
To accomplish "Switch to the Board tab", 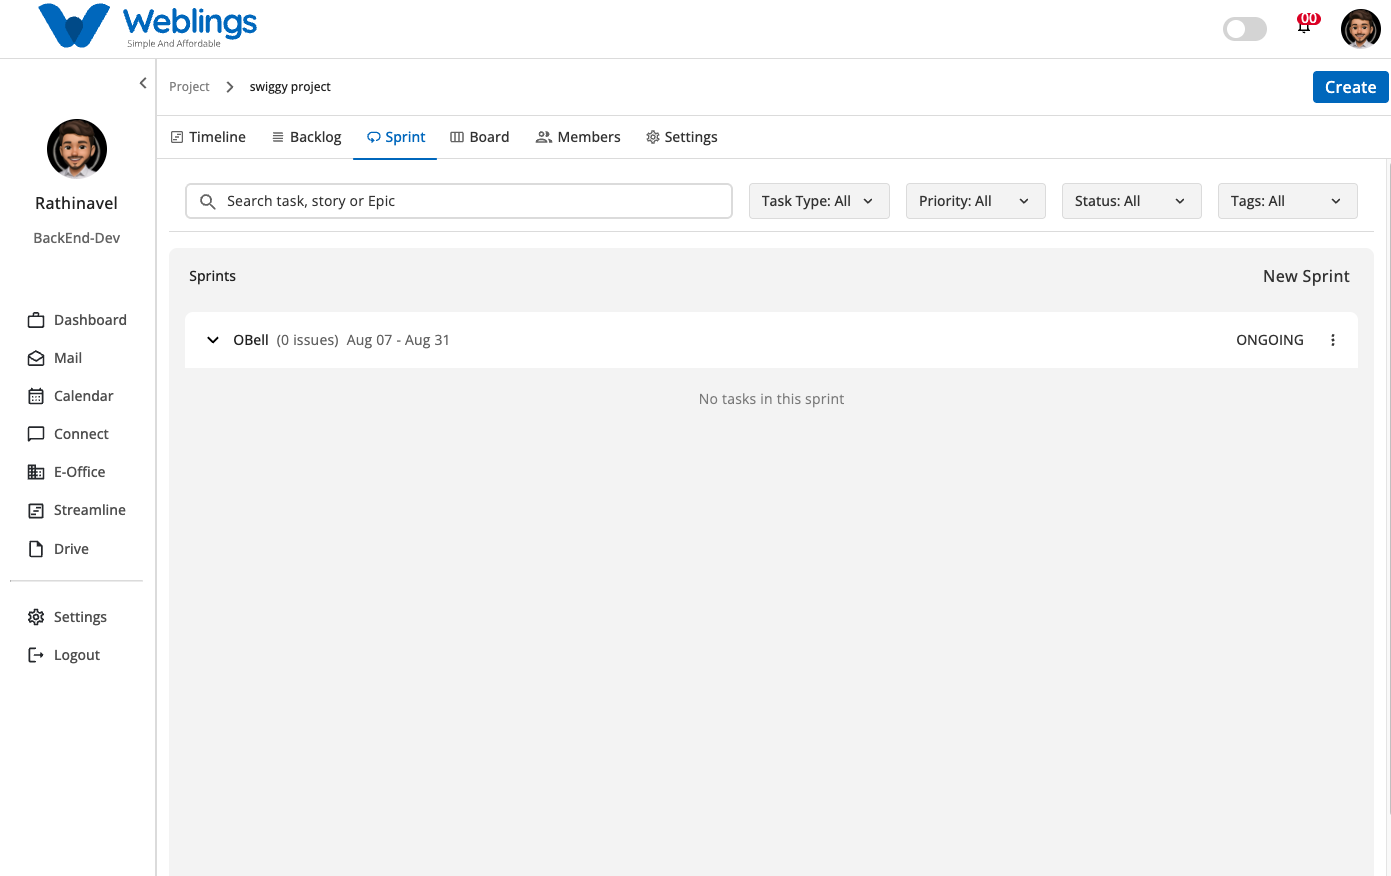I will pyautogui.click(x=480, y=137).
